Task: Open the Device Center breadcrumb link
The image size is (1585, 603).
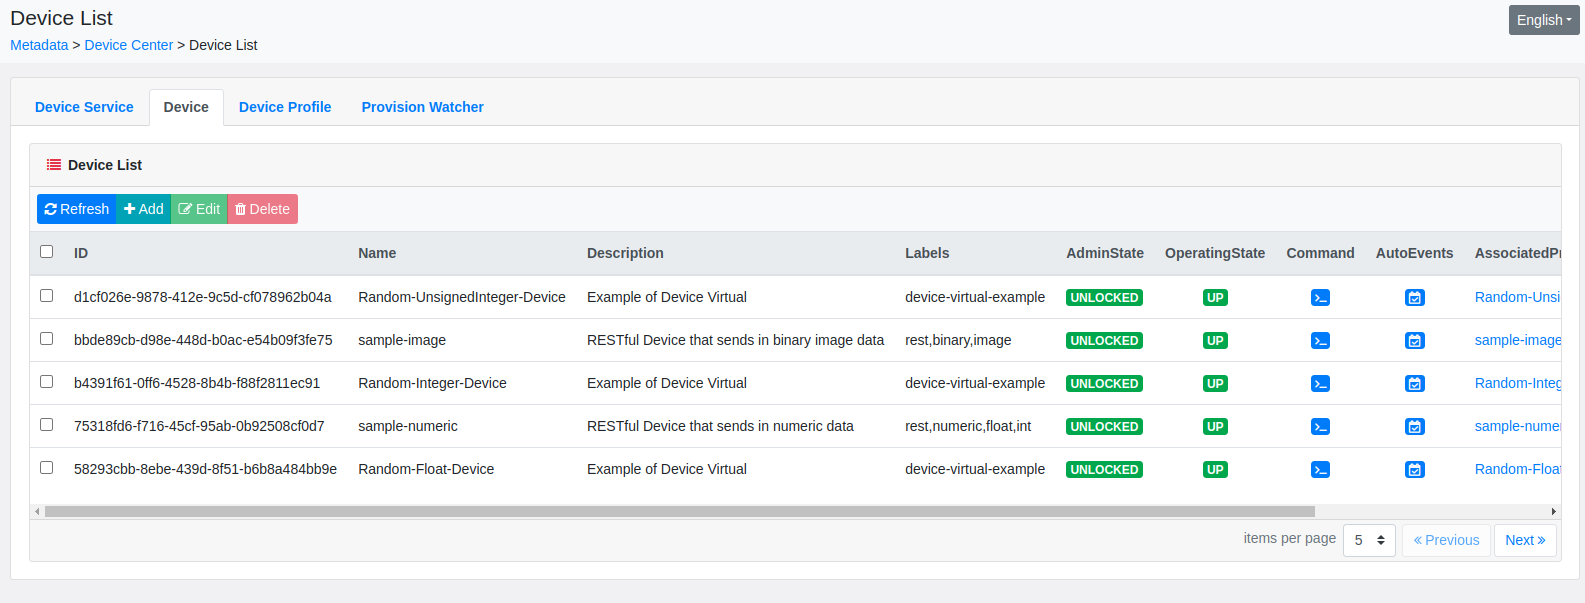Action: (x=129, y=45)
